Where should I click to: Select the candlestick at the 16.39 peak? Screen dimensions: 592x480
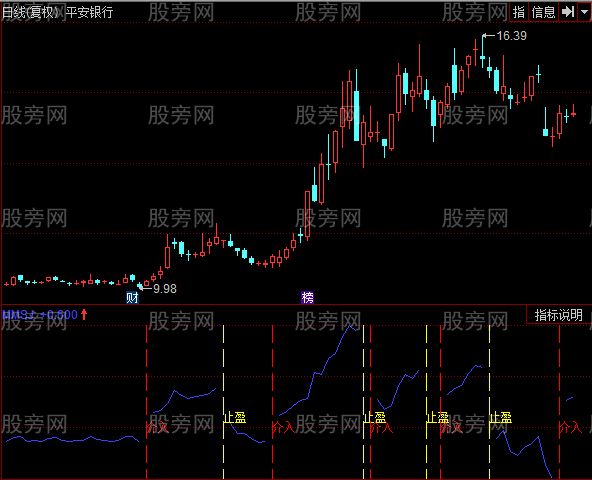pyautogui.click(x=483, y=51)
